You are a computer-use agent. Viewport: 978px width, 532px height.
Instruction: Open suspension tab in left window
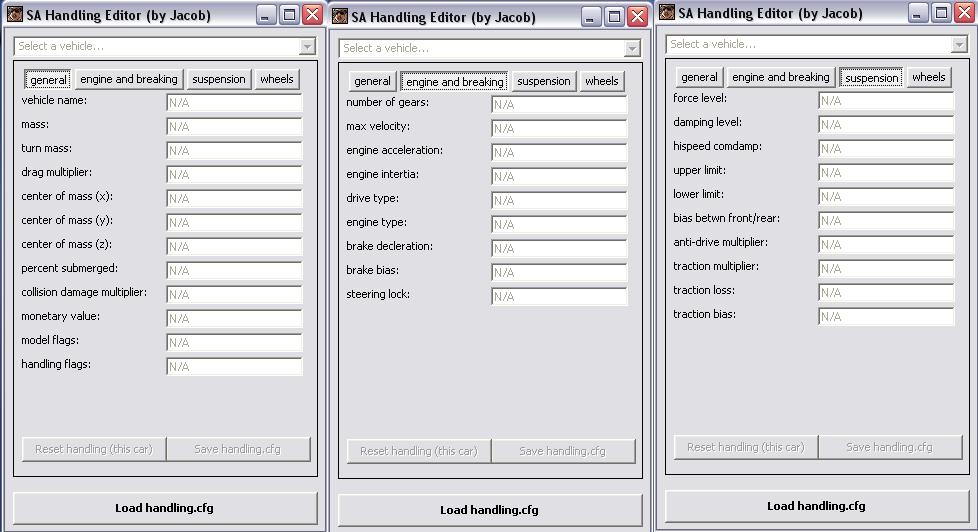click(x=218, y=79)
